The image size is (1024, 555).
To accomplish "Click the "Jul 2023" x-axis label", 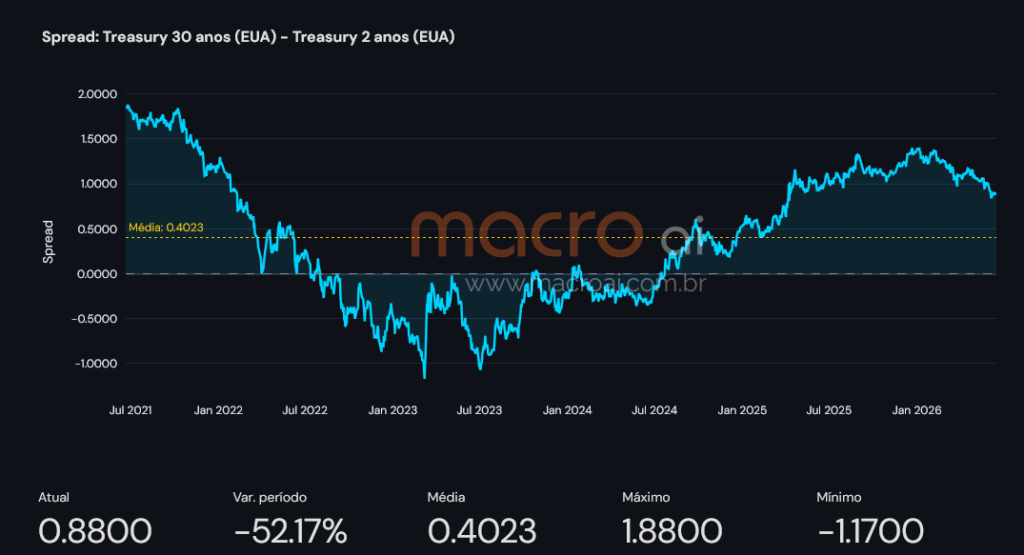I will 479,410.
